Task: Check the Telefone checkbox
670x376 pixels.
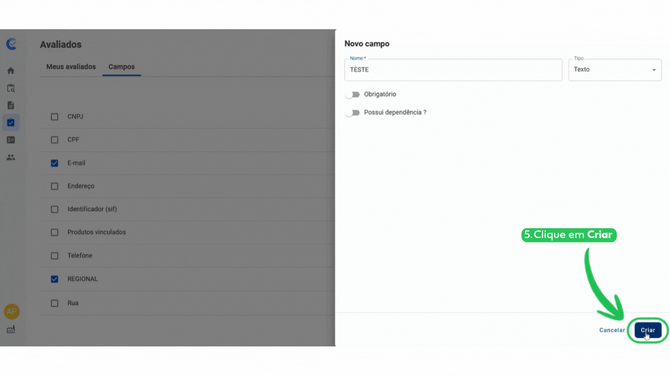Action: click(54, 256)
